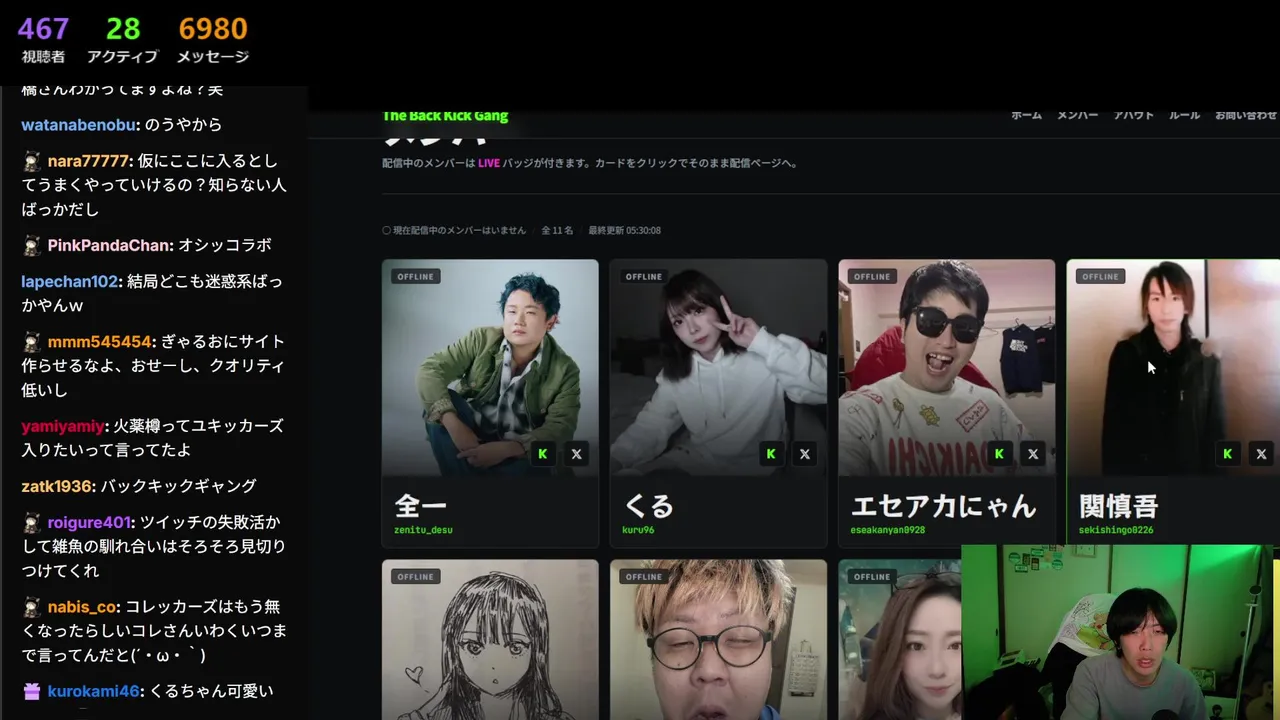Viewport: 1280px width, 720px height.
Task: Click the eseakanyan0928 handle
Action: click(888, 530)
